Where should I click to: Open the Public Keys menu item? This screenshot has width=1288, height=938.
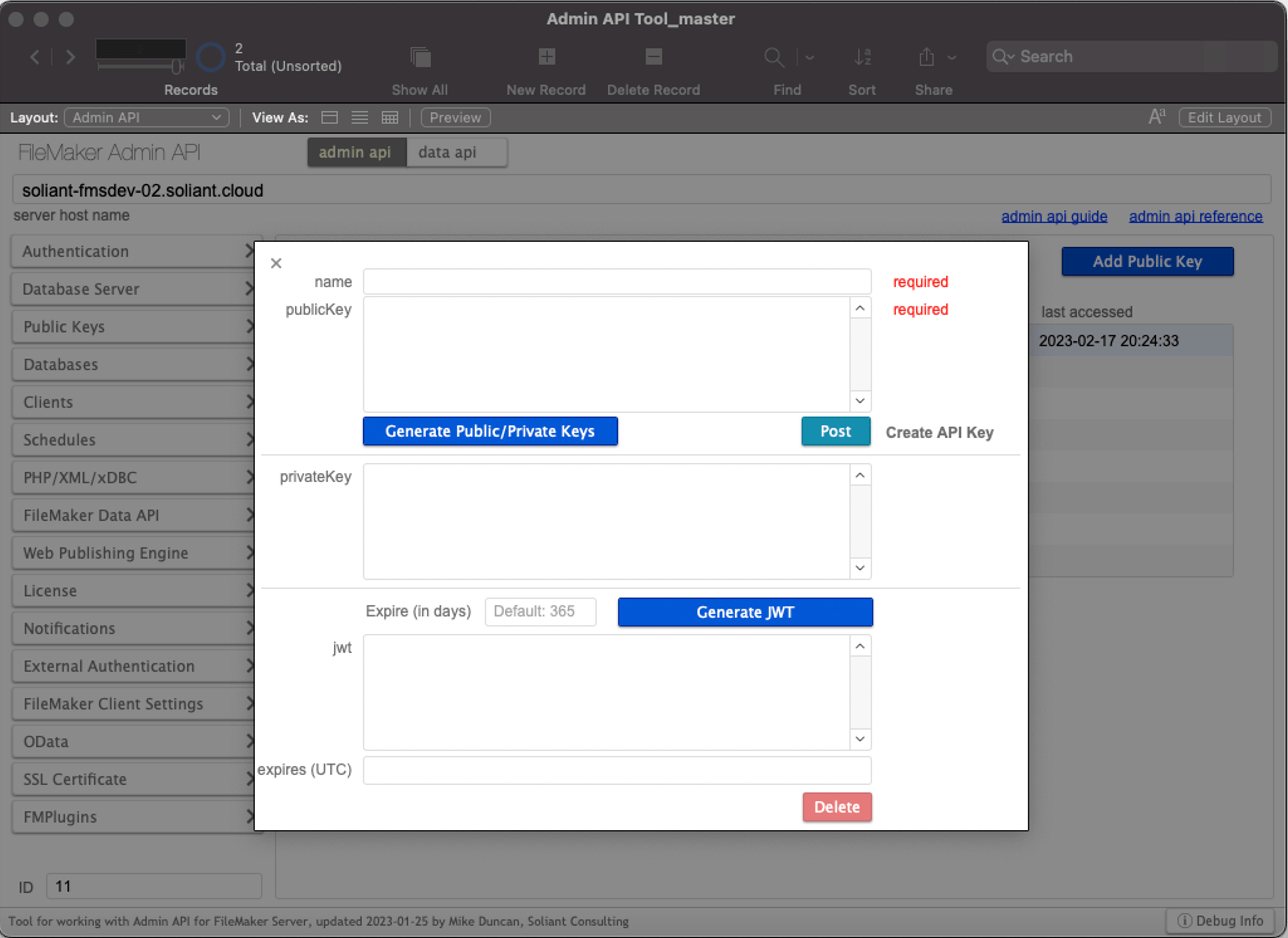133,327
